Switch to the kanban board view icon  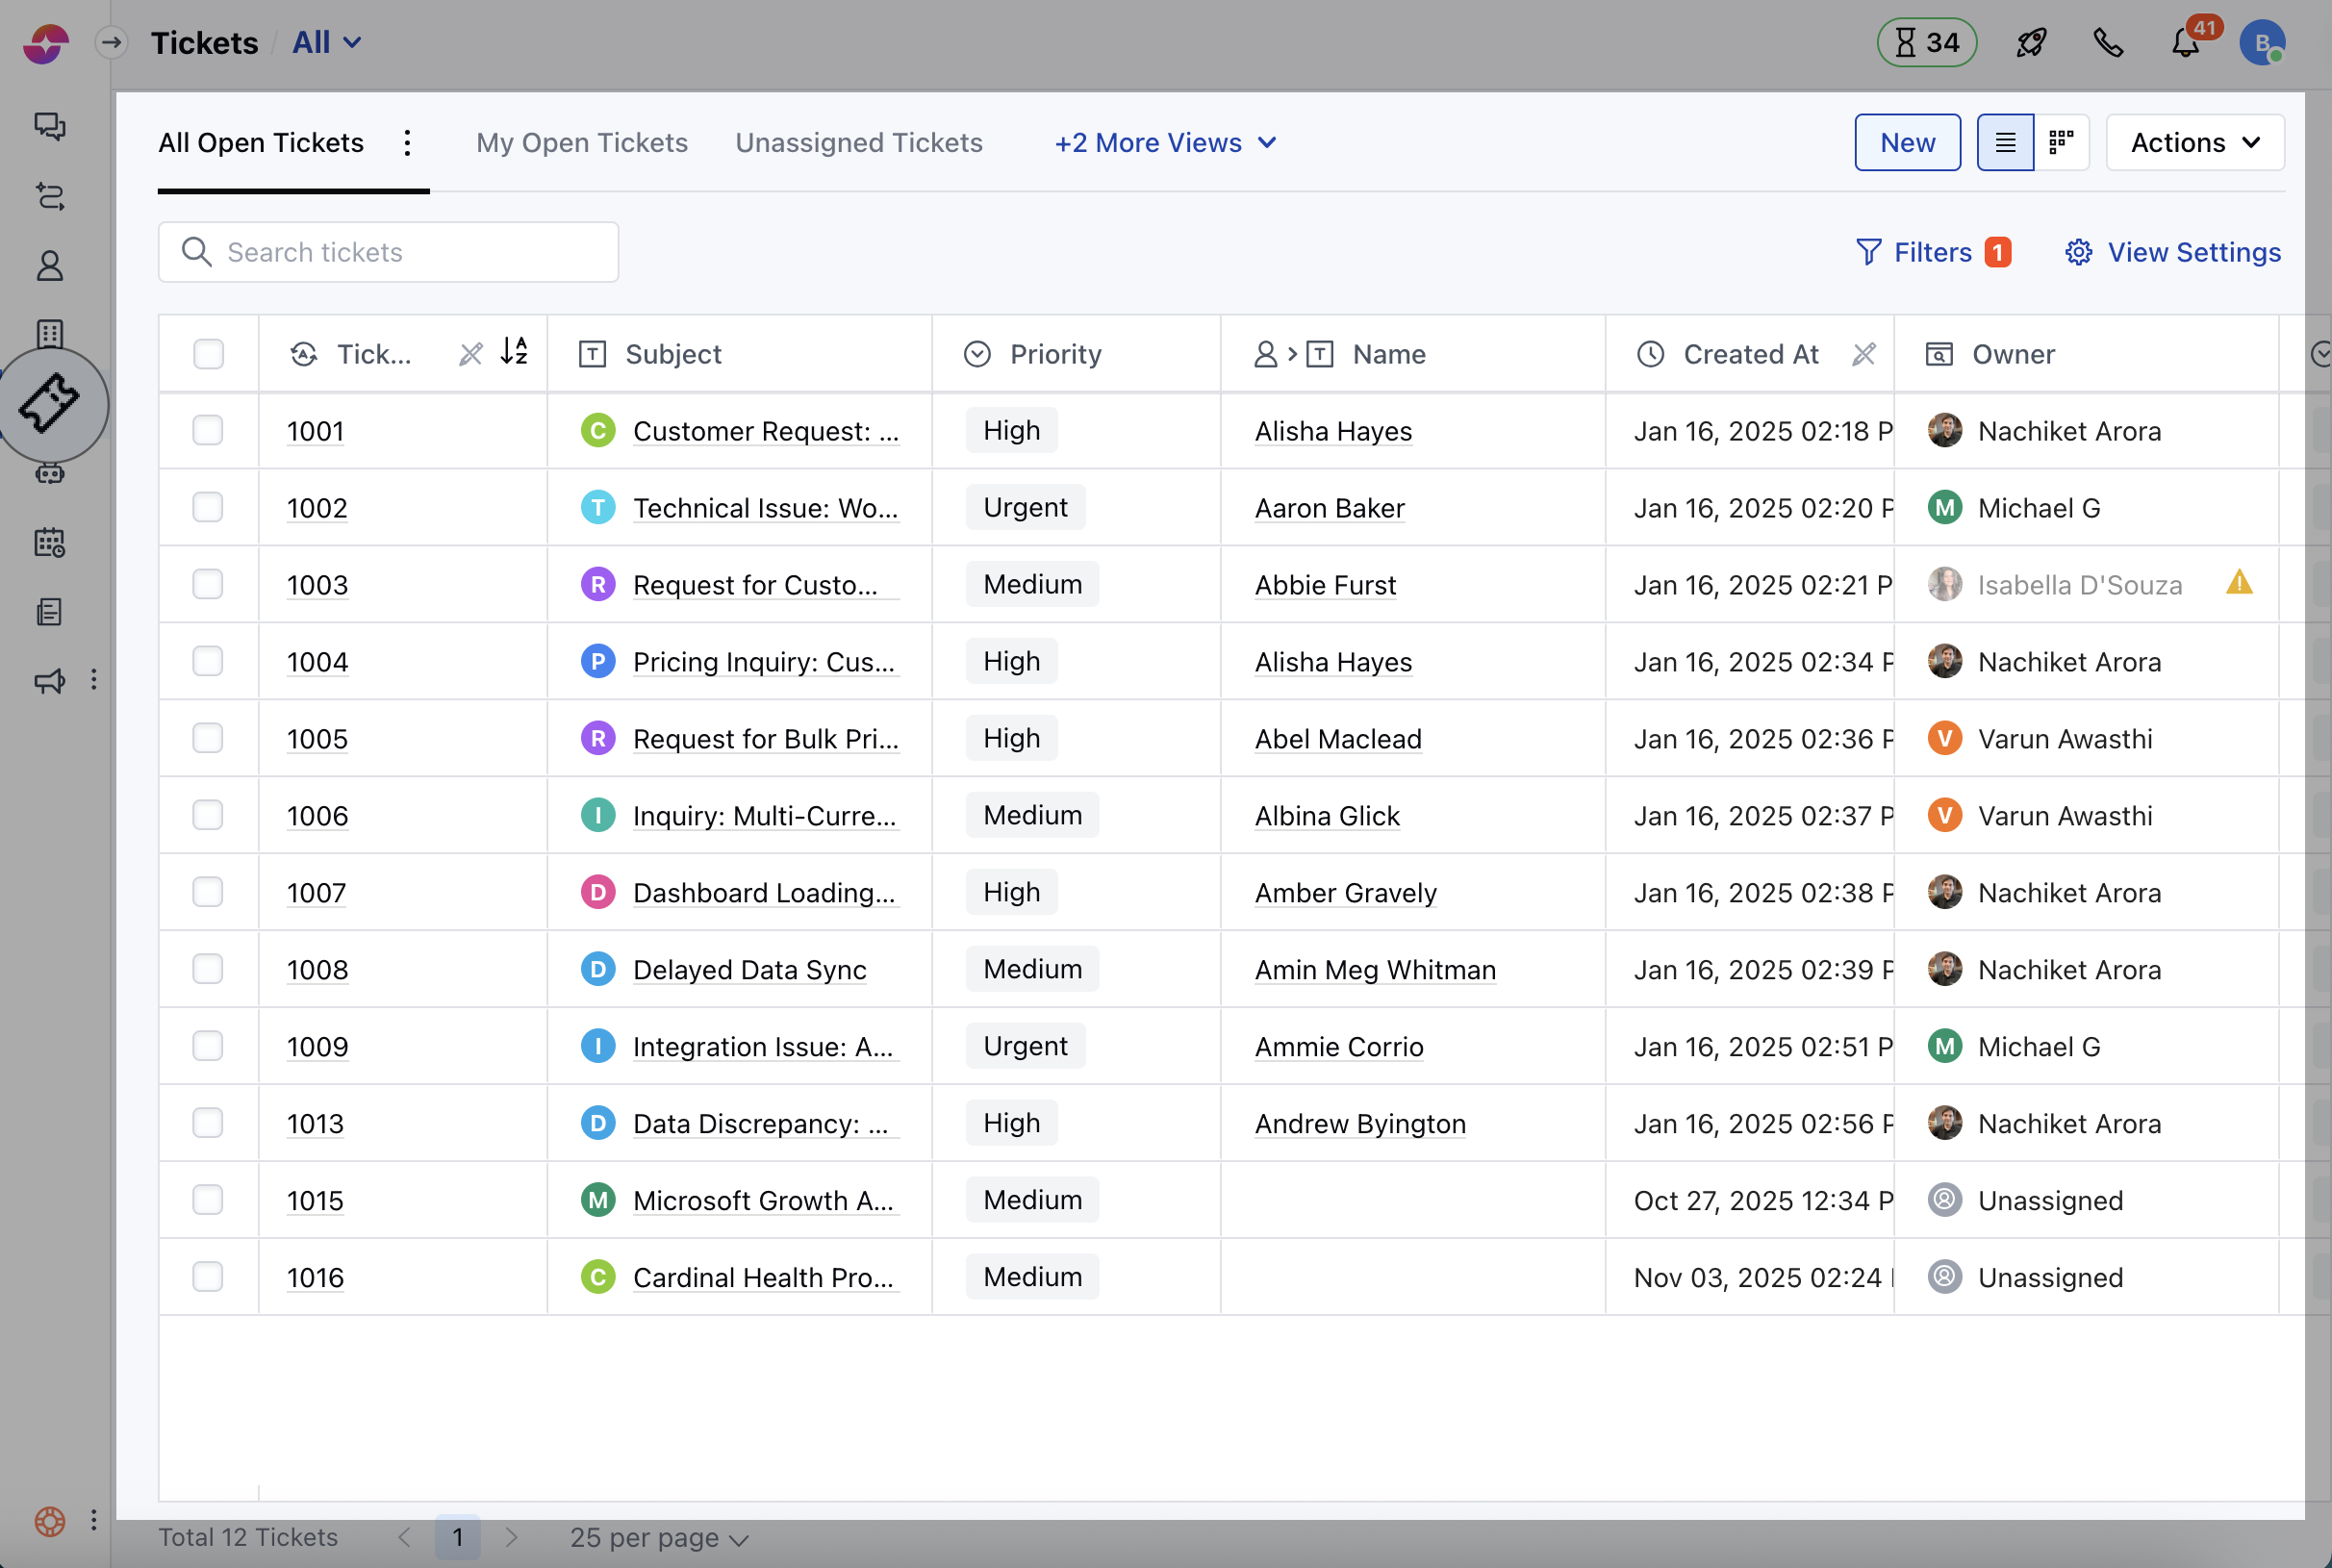coord(2060,142)
